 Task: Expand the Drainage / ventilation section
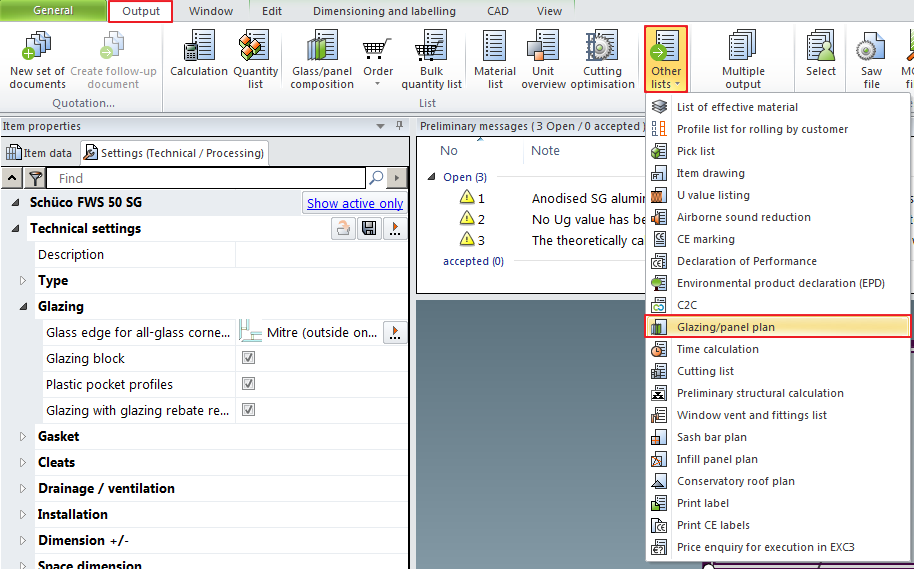pos(24,489)
